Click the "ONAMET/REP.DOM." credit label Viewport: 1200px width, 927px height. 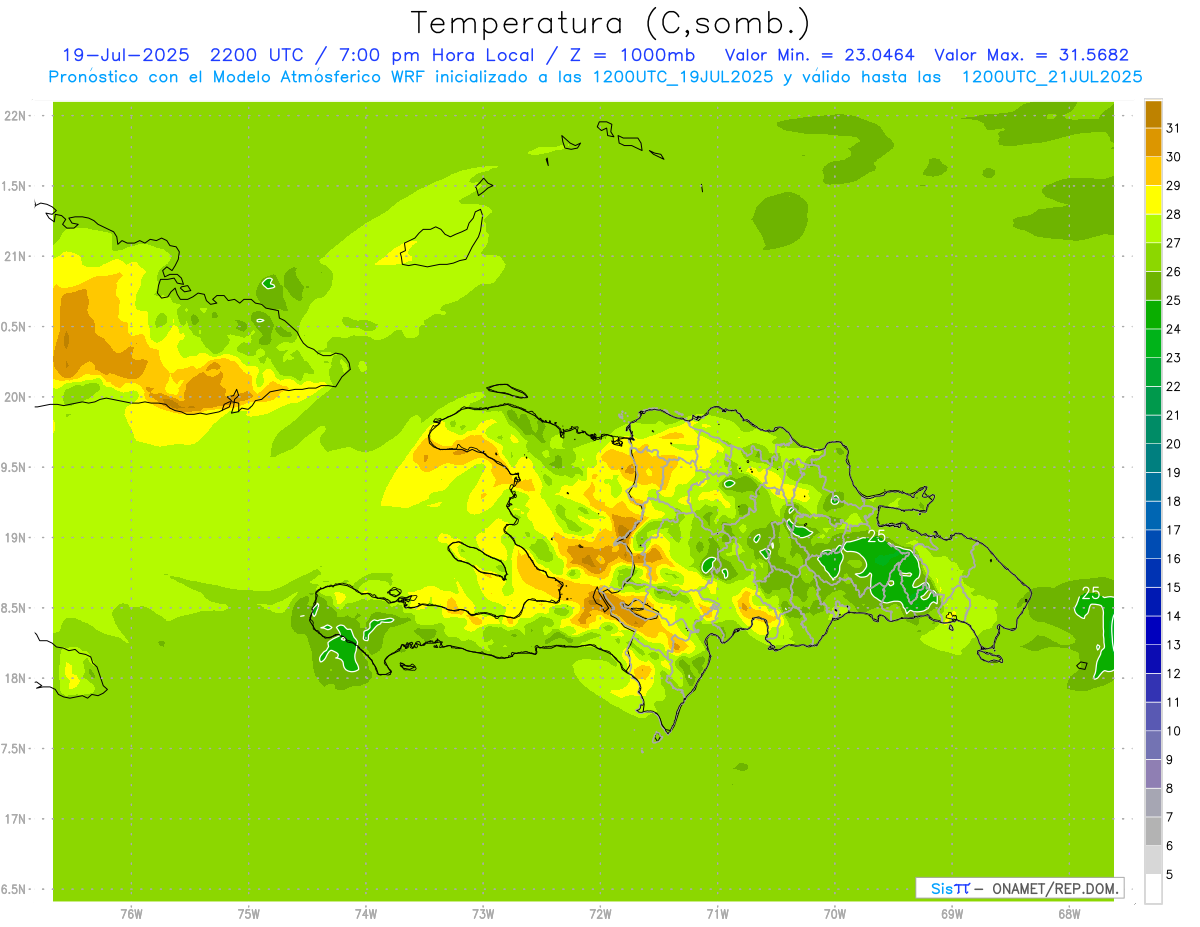pos(1056,888)
